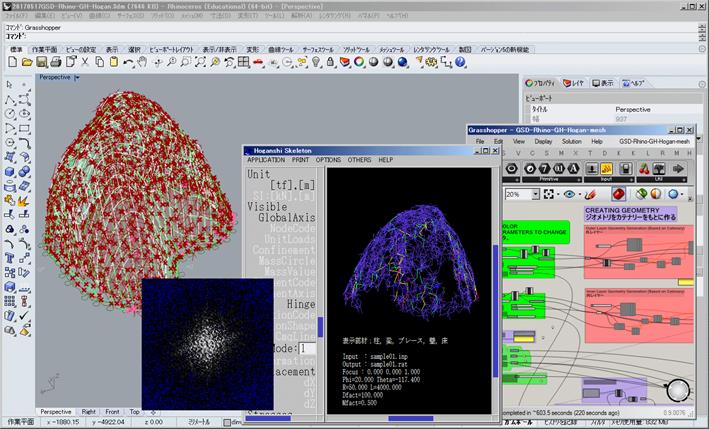Click the four-viewport layout icon

tap(244, 62)
